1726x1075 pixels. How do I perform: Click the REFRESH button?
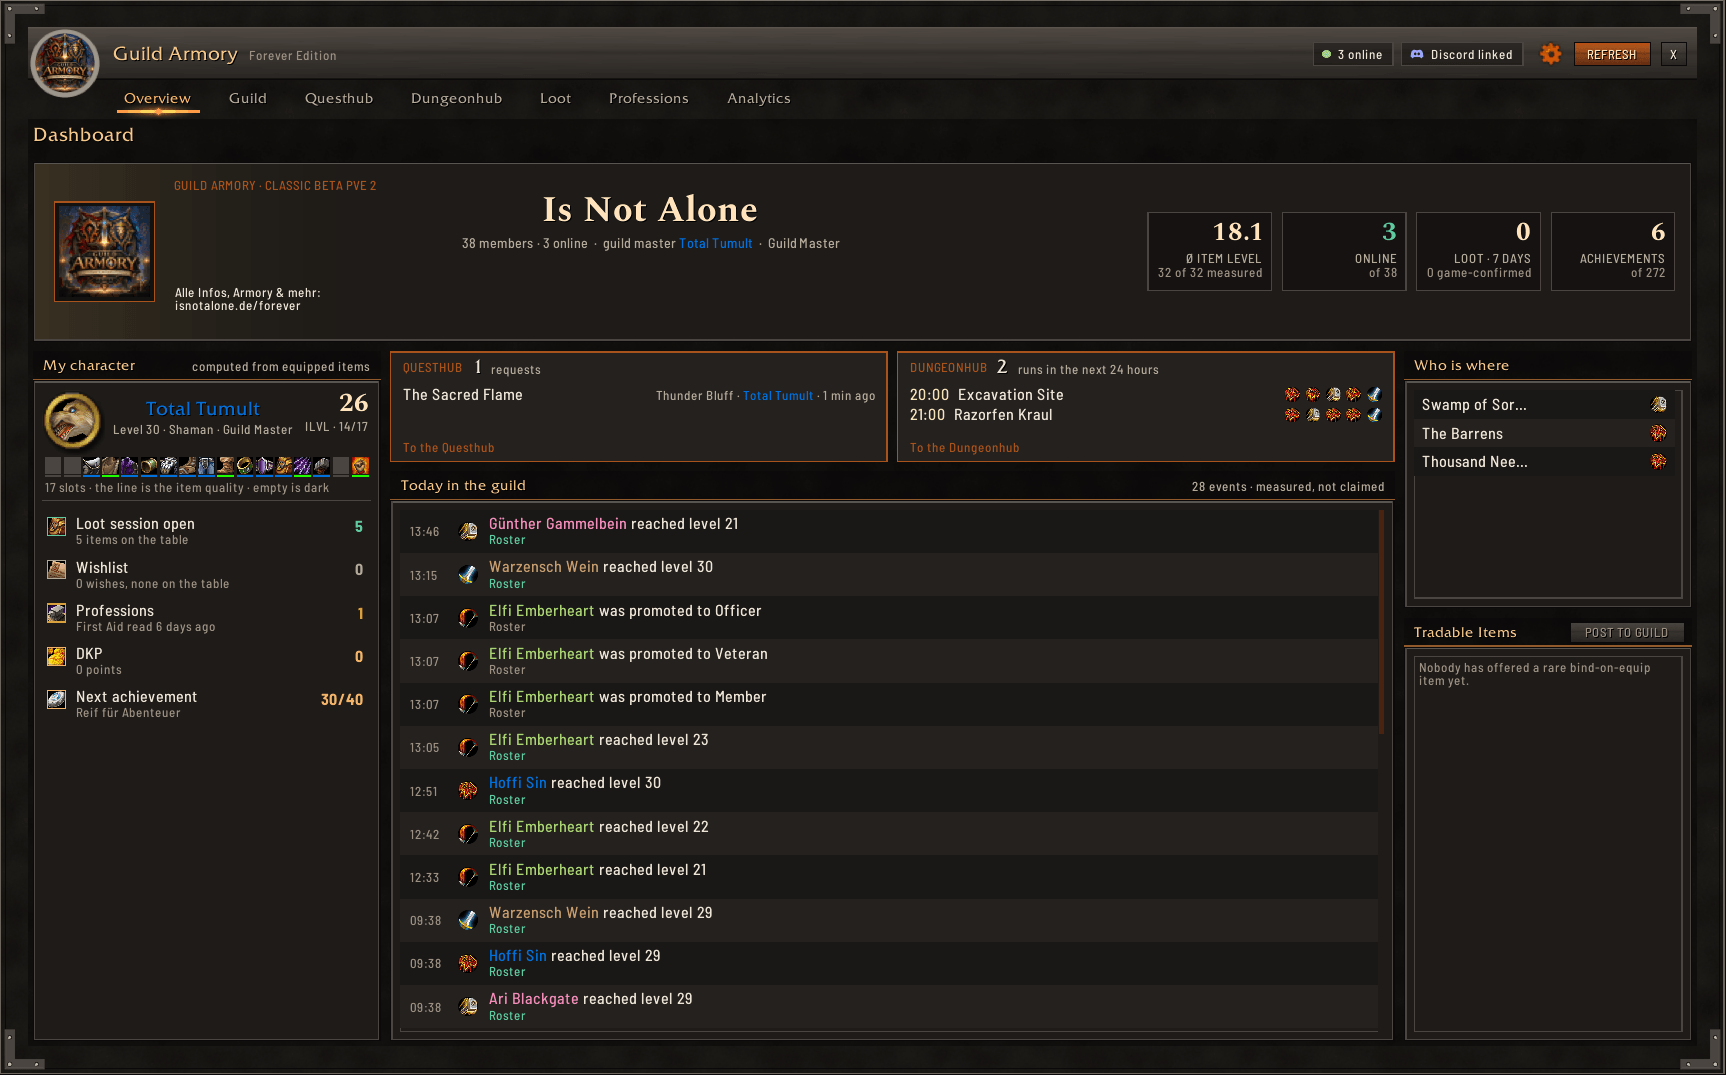tap(1611, 54)
